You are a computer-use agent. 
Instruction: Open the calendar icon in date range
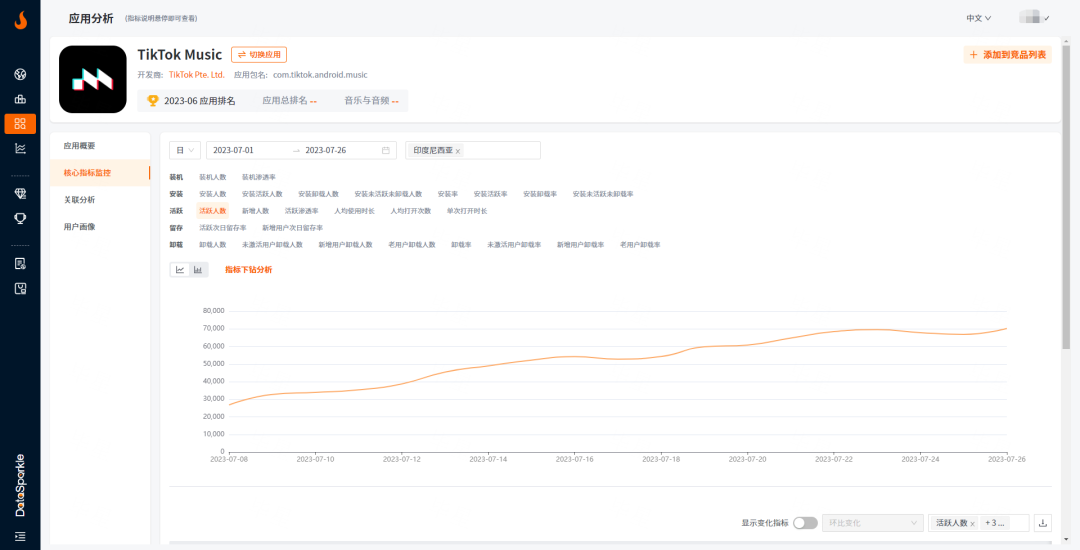pos(386,150)
